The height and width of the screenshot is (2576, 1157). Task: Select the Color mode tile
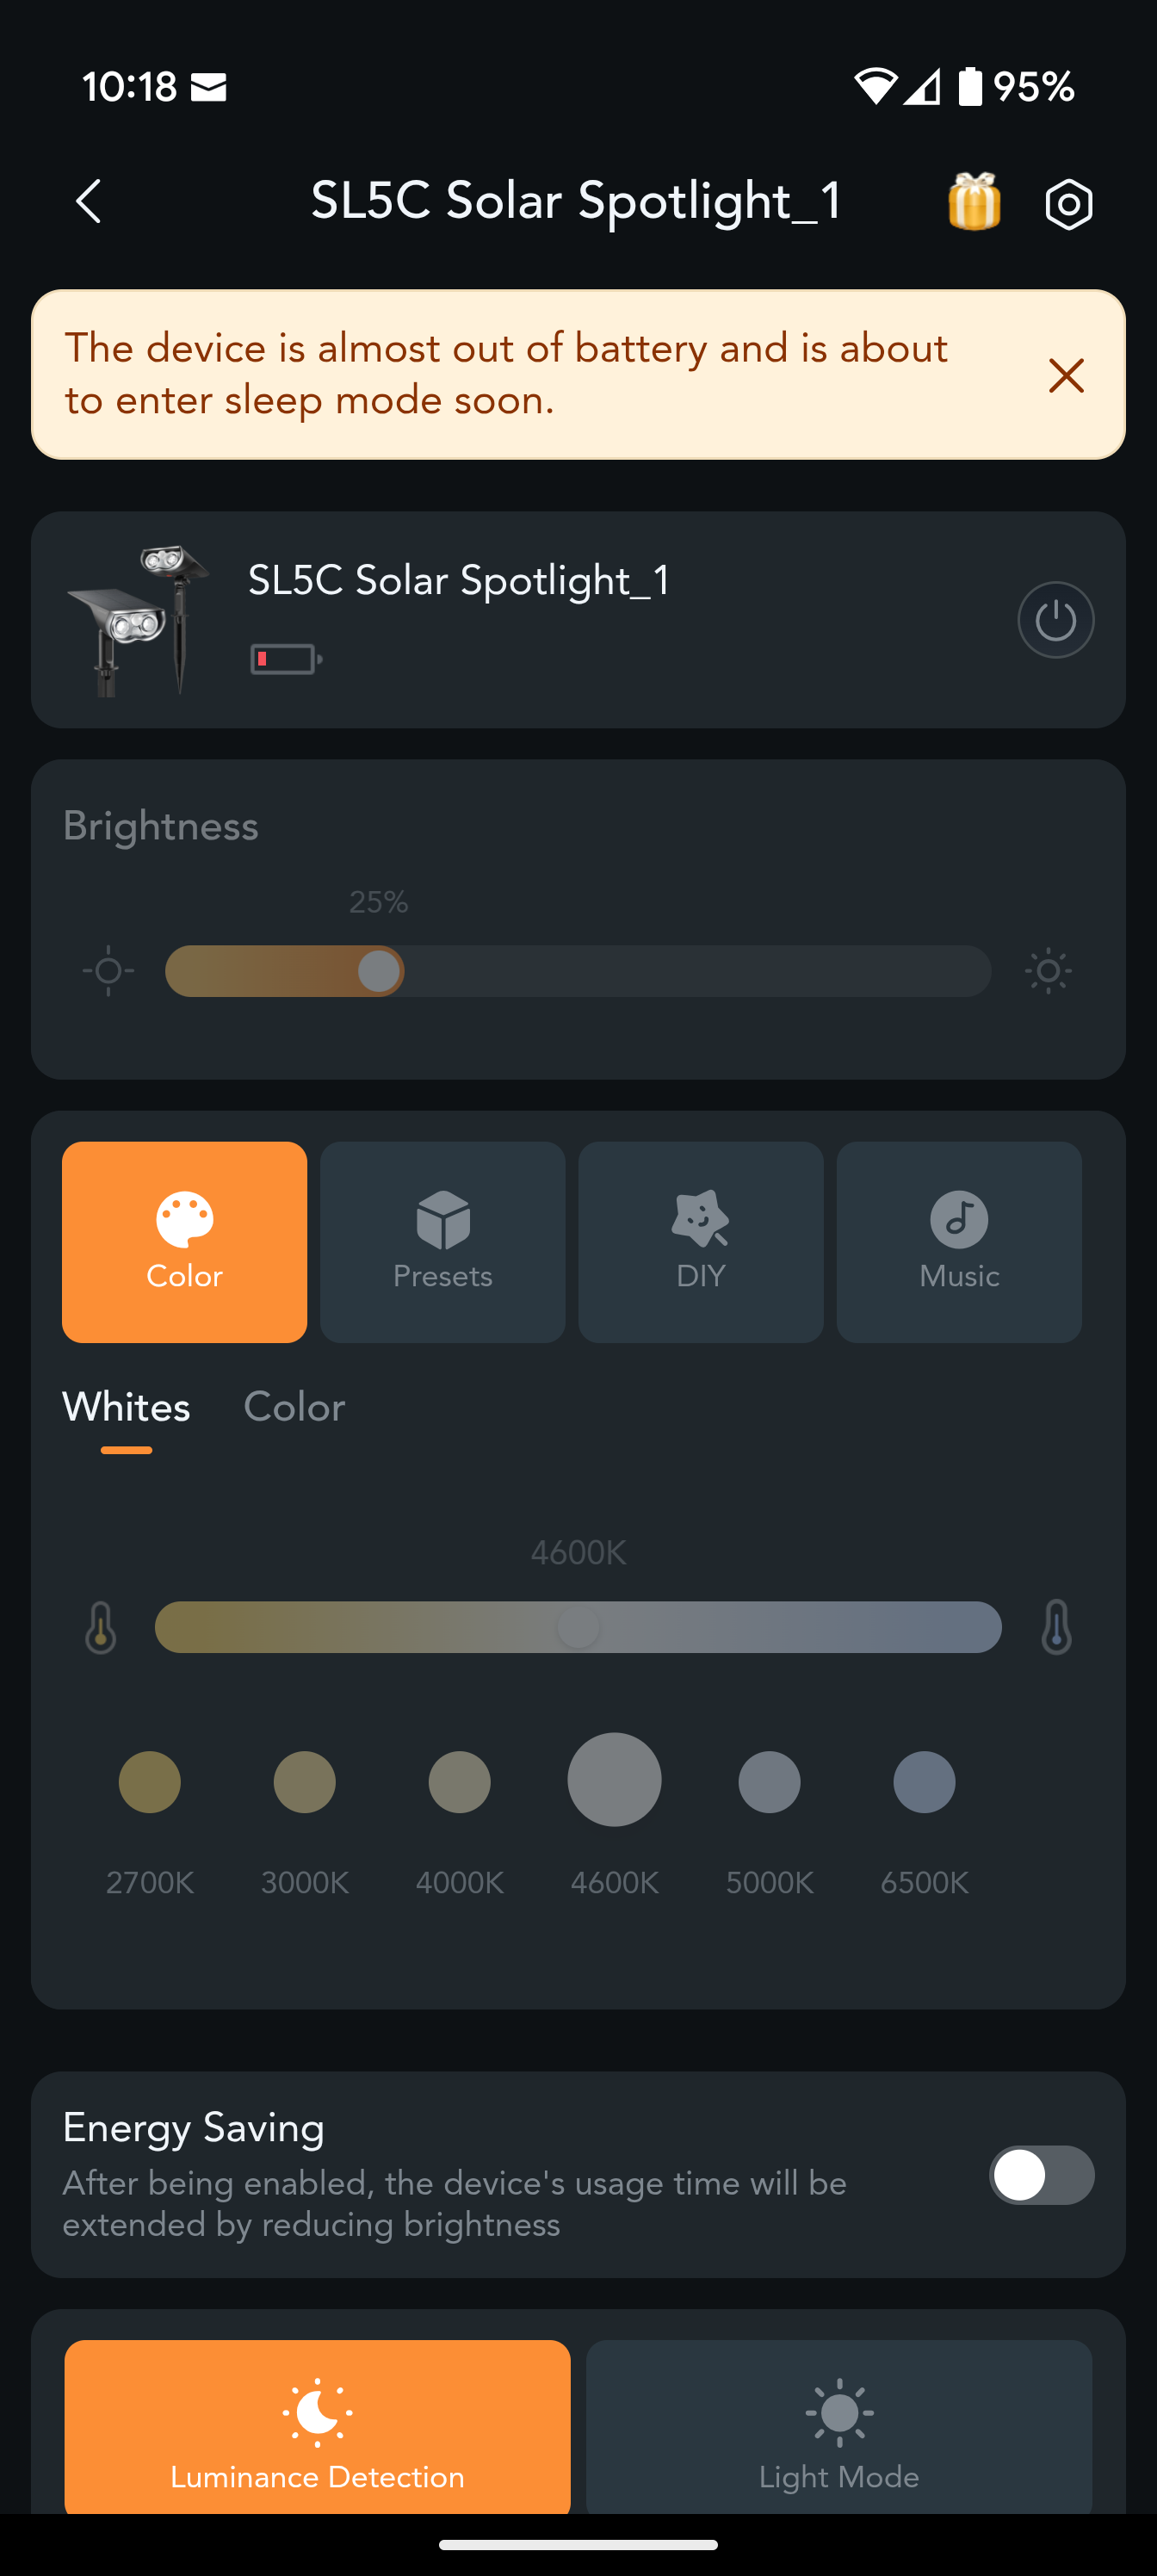point(184,1242)
